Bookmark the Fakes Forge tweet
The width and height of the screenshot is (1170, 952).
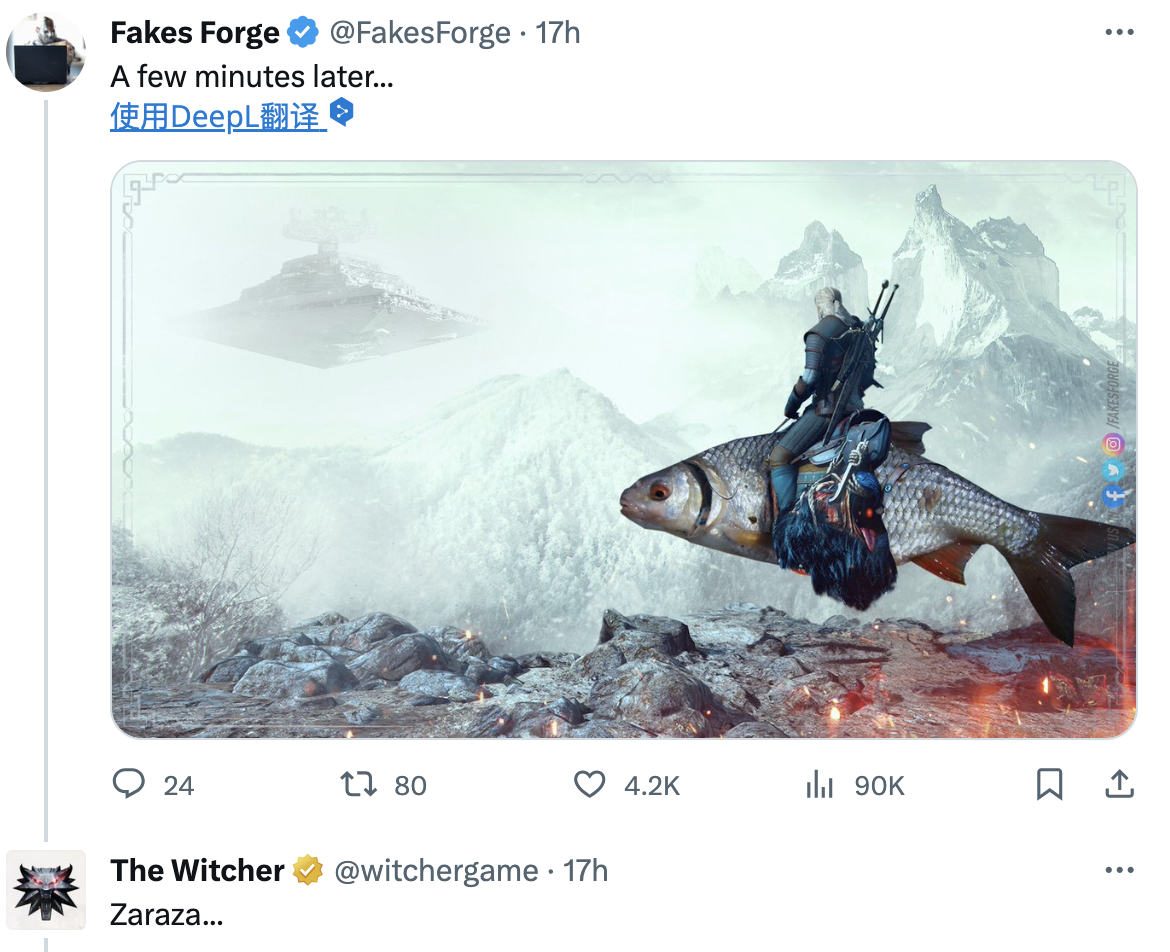1049,785
